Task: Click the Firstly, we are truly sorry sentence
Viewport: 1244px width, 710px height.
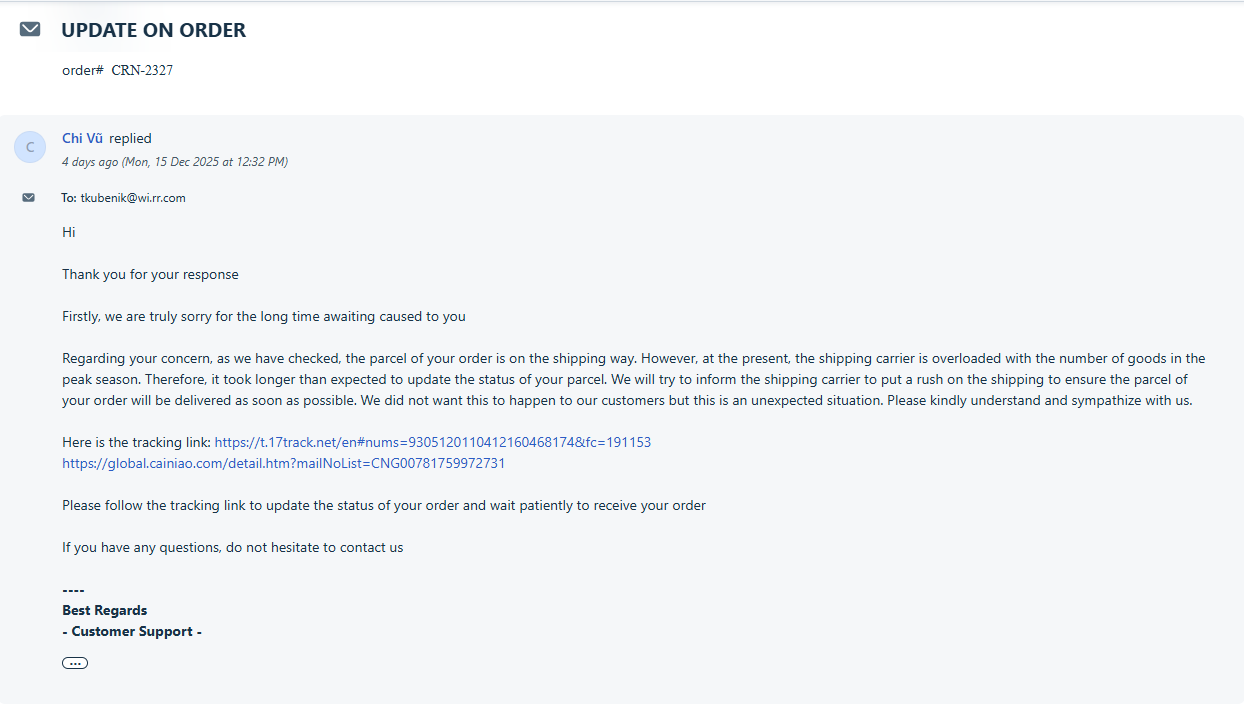Action: (264, 316)
